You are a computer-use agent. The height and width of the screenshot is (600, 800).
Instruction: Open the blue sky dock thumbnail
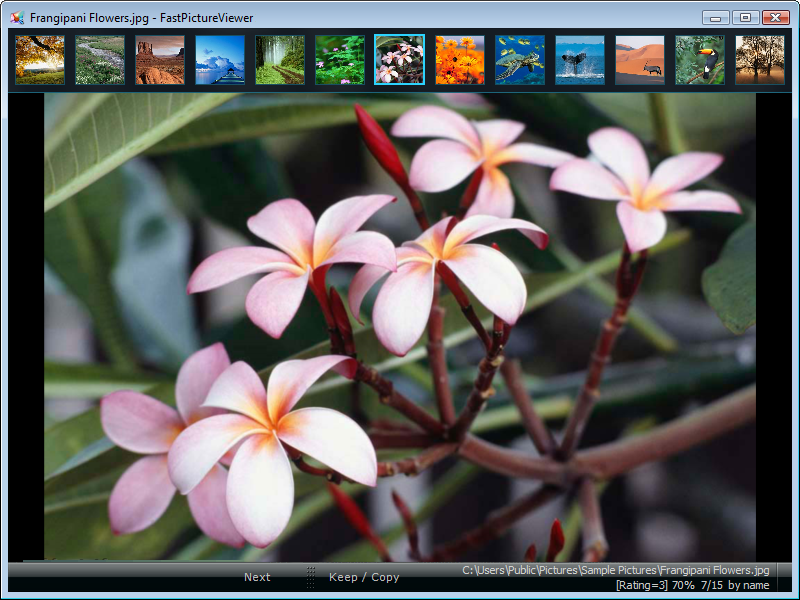tap(220, 60)
